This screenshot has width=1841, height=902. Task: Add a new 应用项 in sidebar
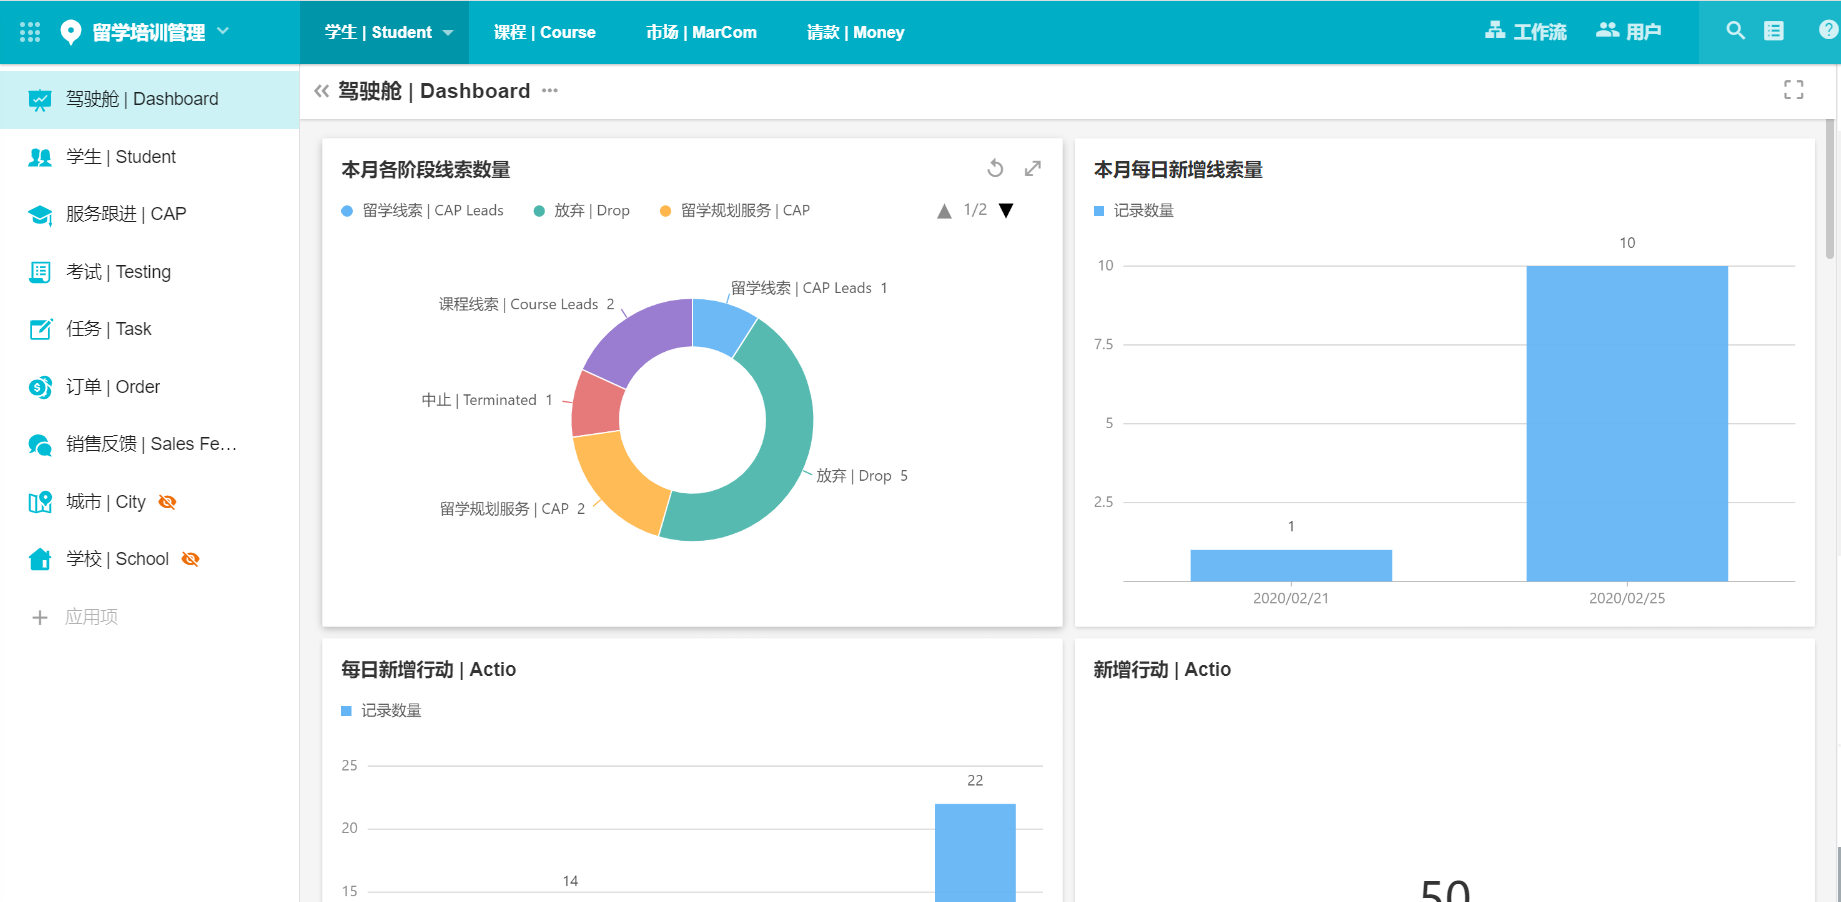[x=40, y=617]
